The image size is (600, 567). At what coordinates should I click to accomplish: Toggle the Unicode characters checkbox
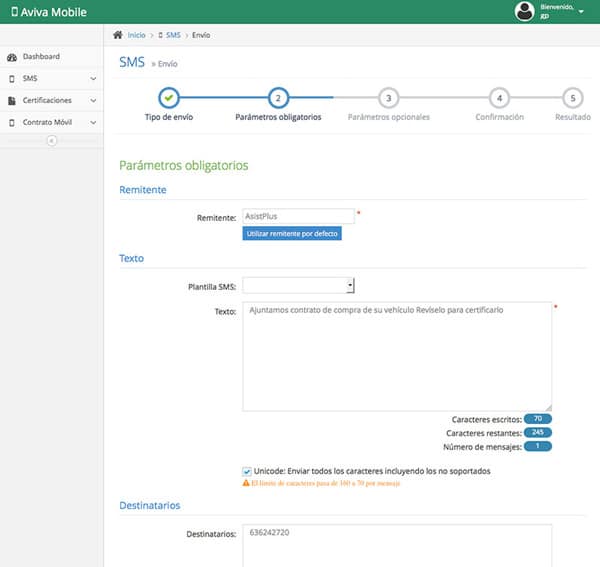(247, 470)
